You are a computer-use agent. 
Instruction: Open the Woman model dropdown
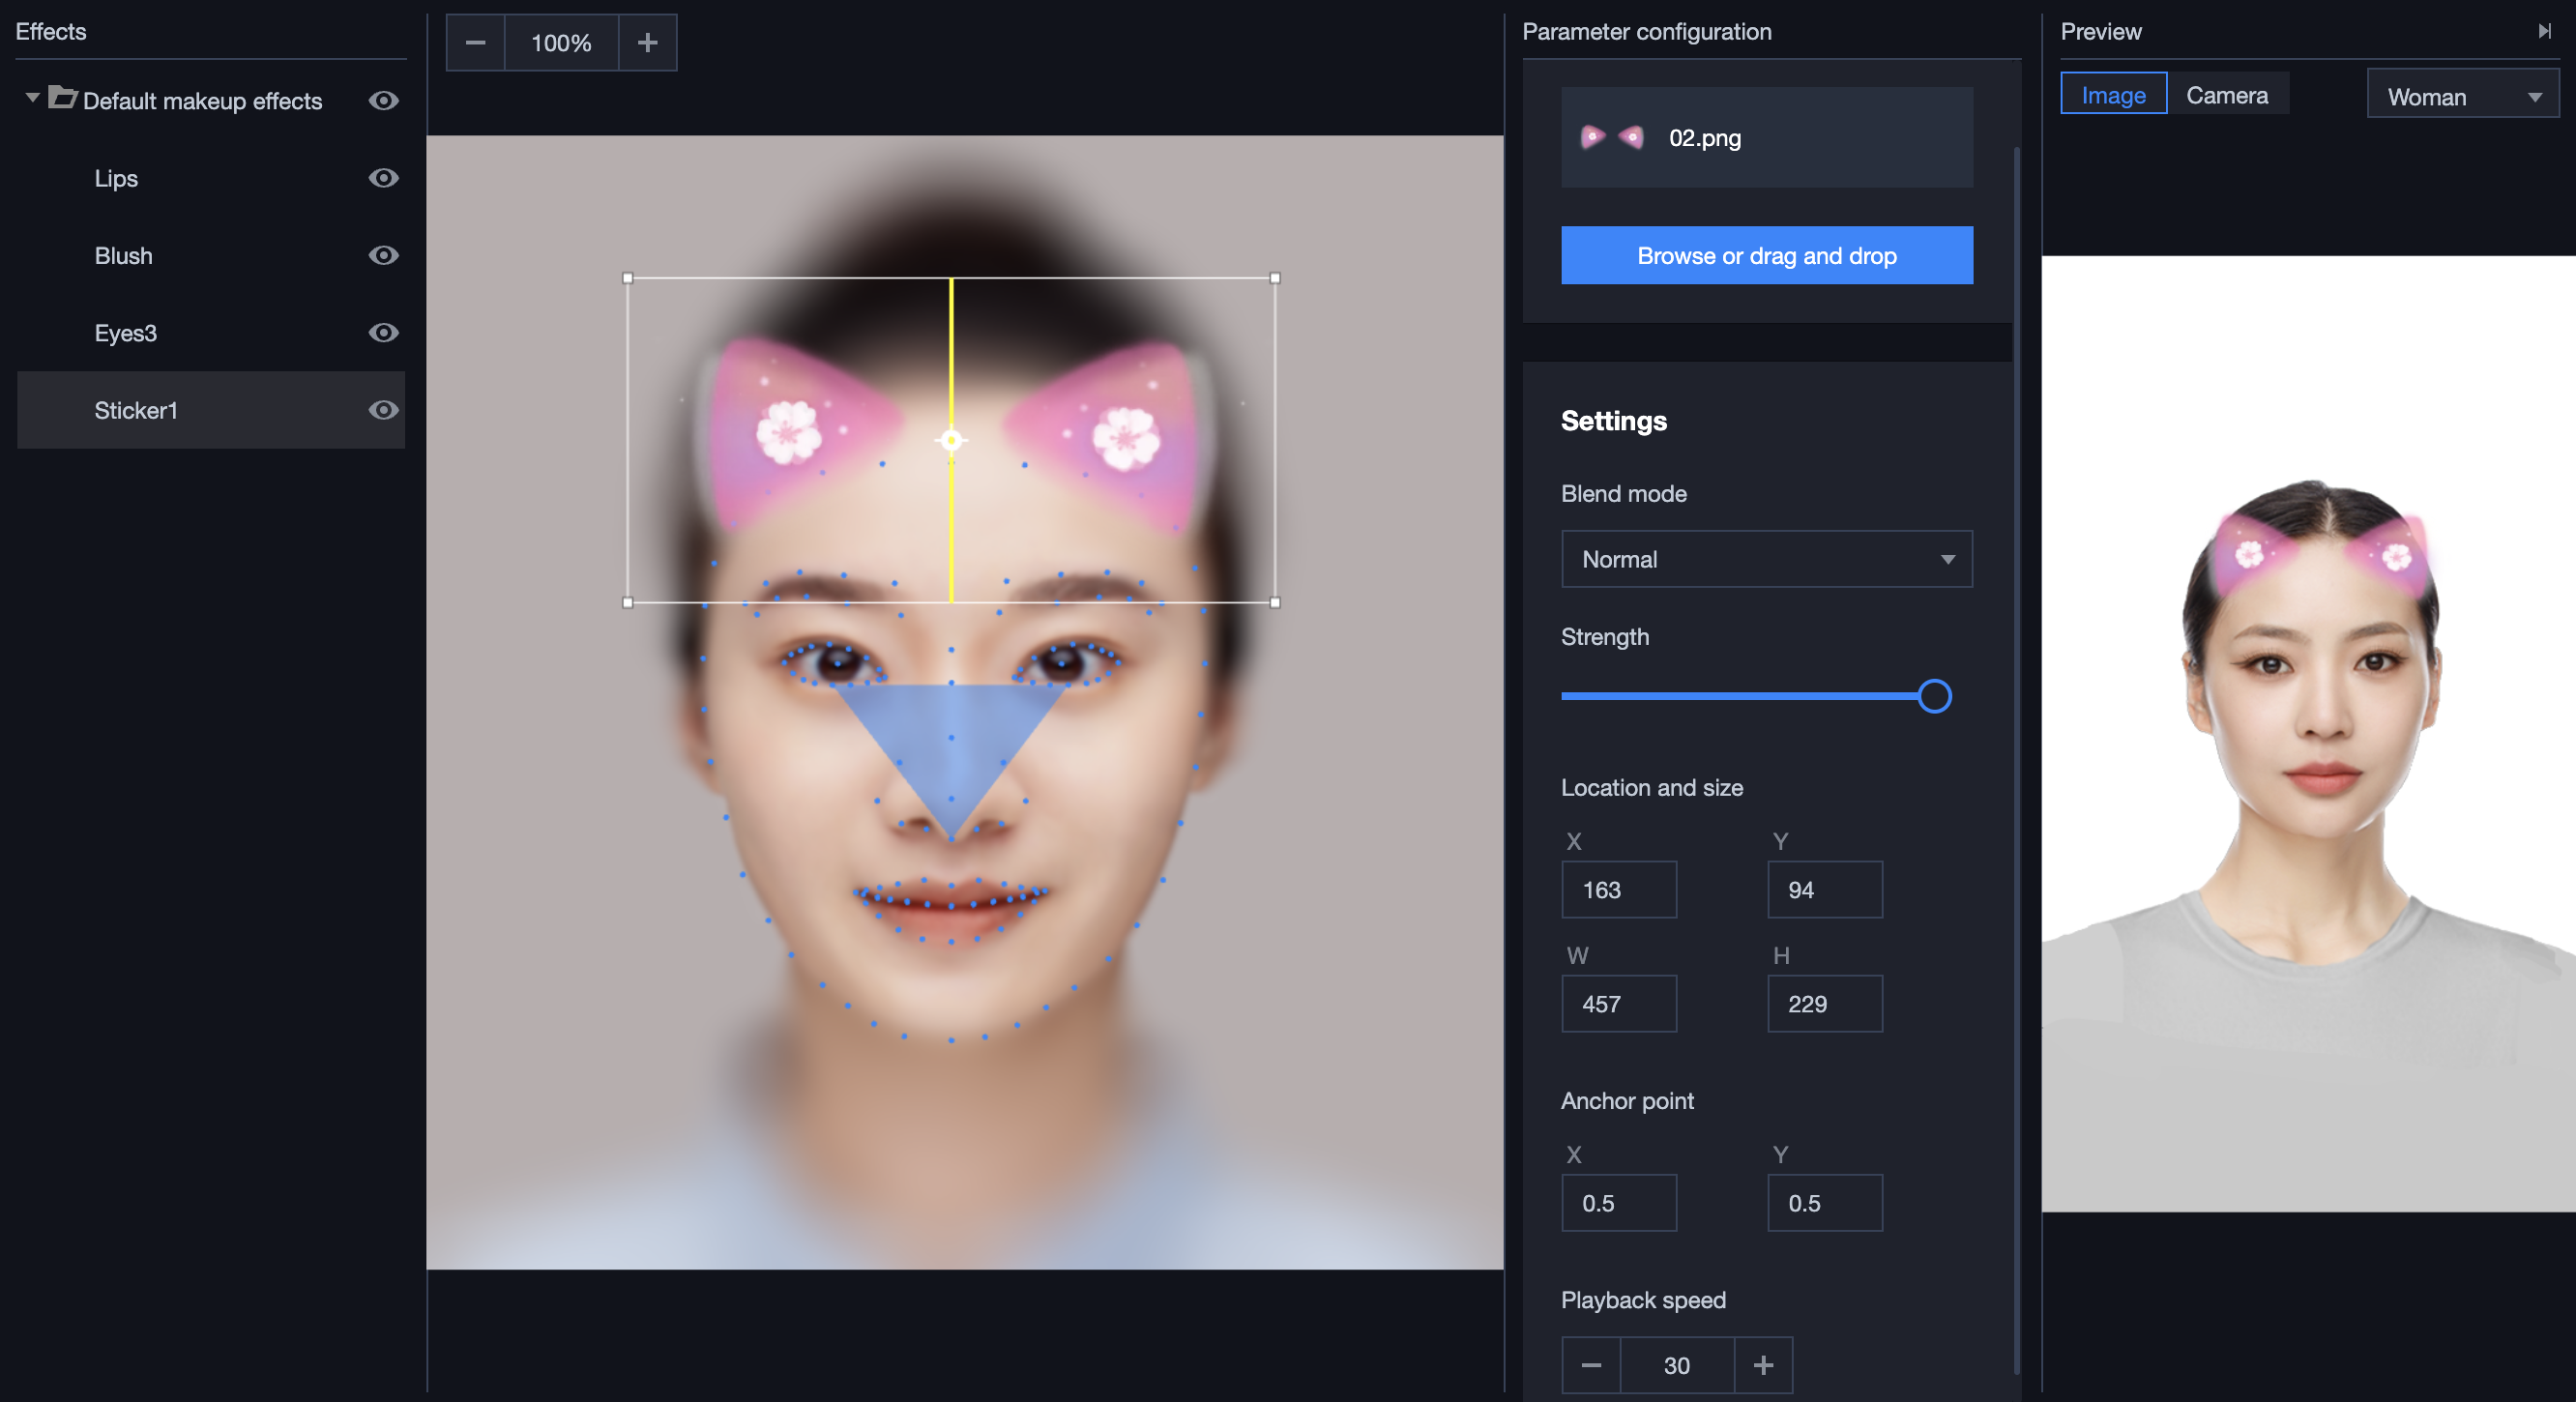pos(2462,97)
